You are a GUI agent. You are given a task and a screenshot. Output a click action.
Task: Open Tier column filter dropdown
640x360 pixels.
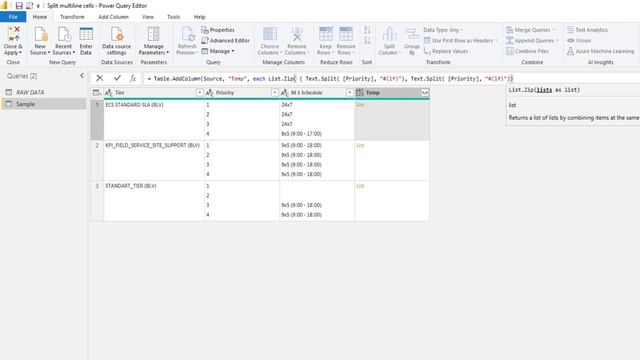click(x=199, y=93)
